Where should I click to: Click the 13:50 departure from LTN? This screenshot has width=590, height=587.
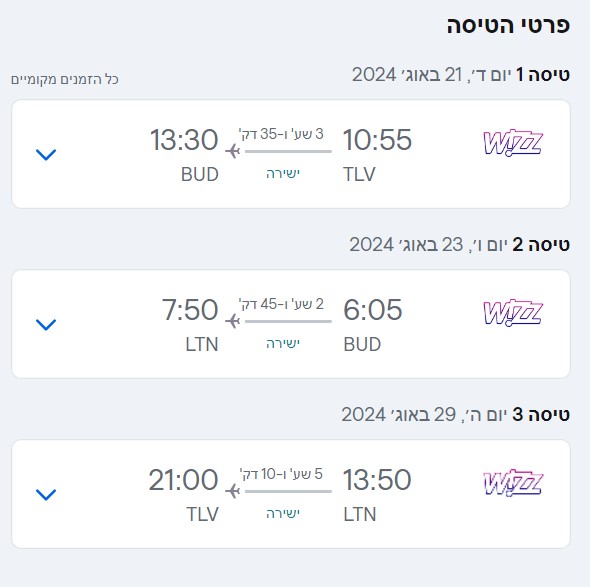(377, 479)
